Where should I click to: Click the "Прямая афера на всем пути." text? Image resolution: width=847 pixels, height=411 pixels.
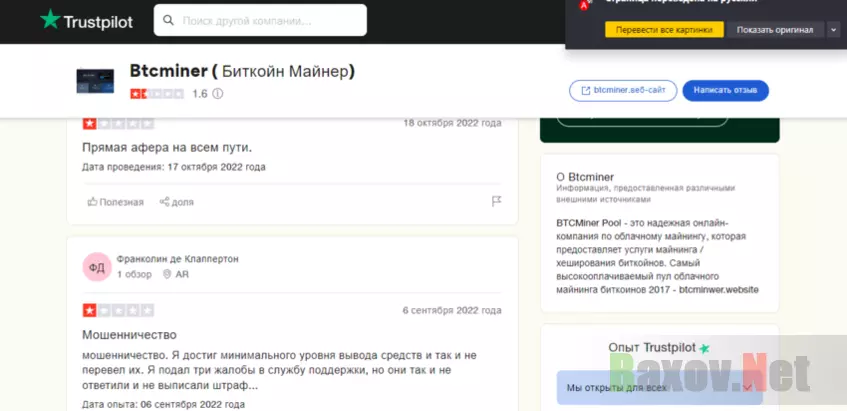(x=167, y=147)
